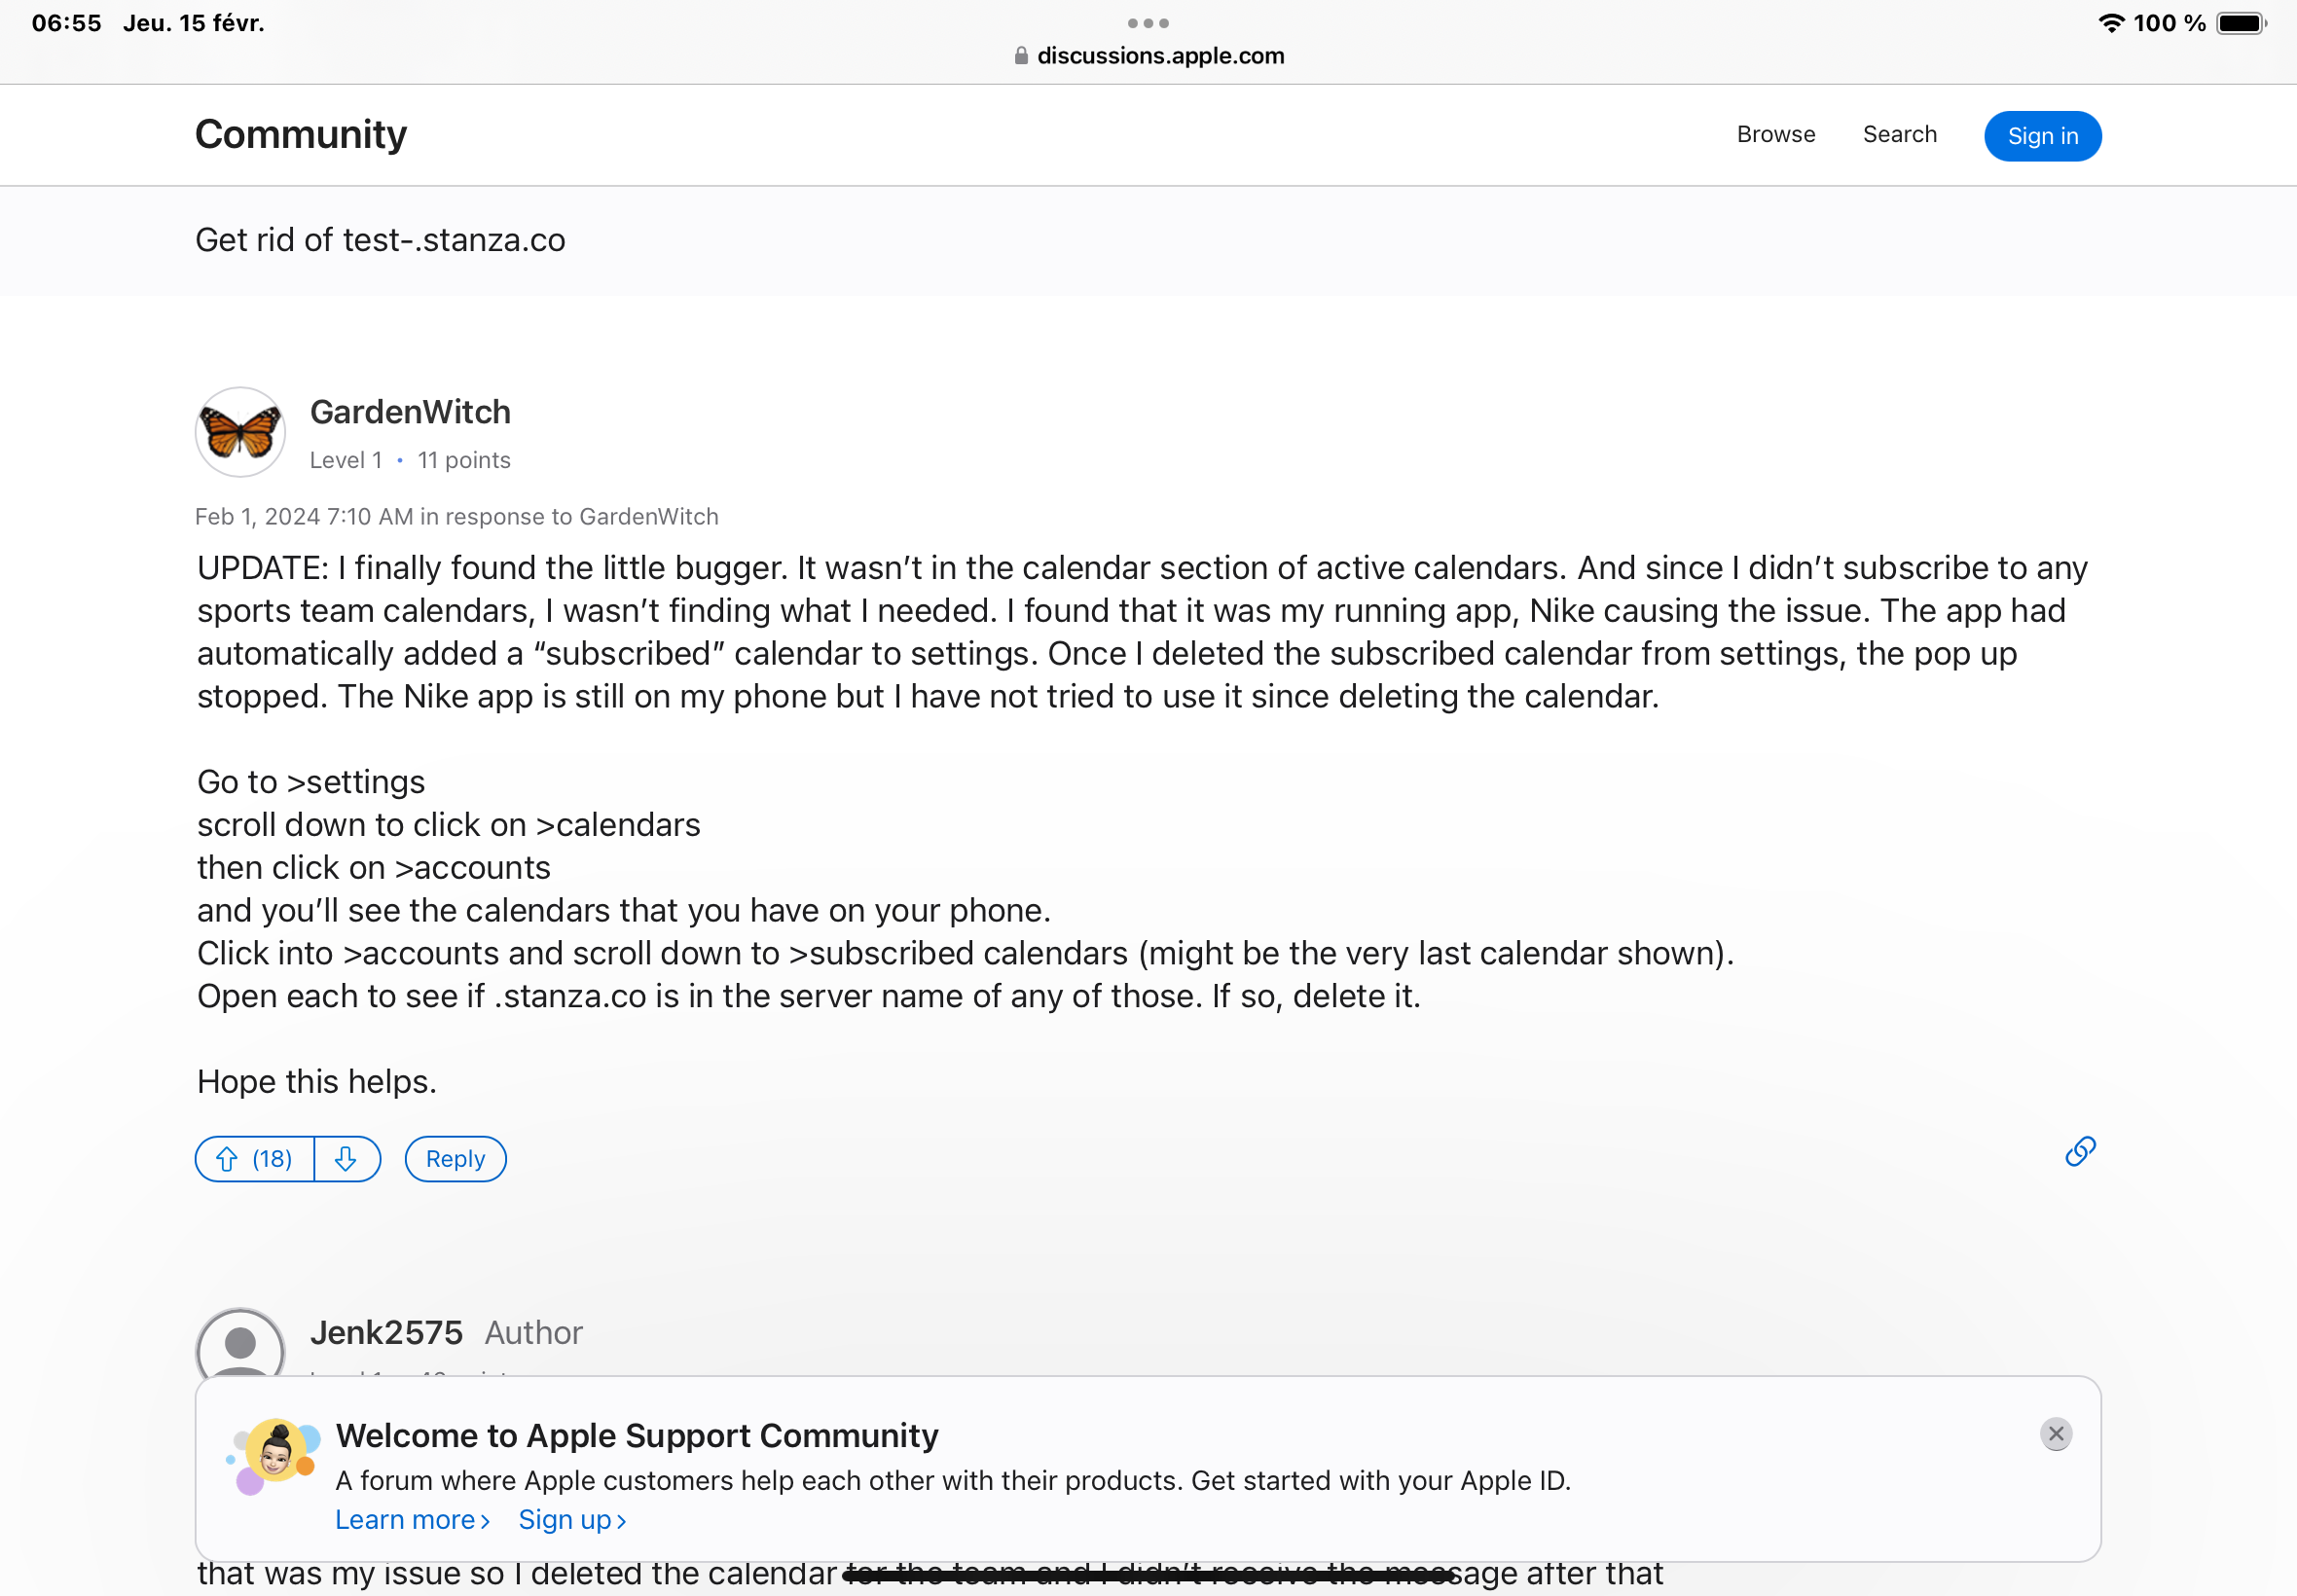Downvote GardenWitch's reply
The height and width of the screenshot is (1596, 2297).
point(346,1159)
